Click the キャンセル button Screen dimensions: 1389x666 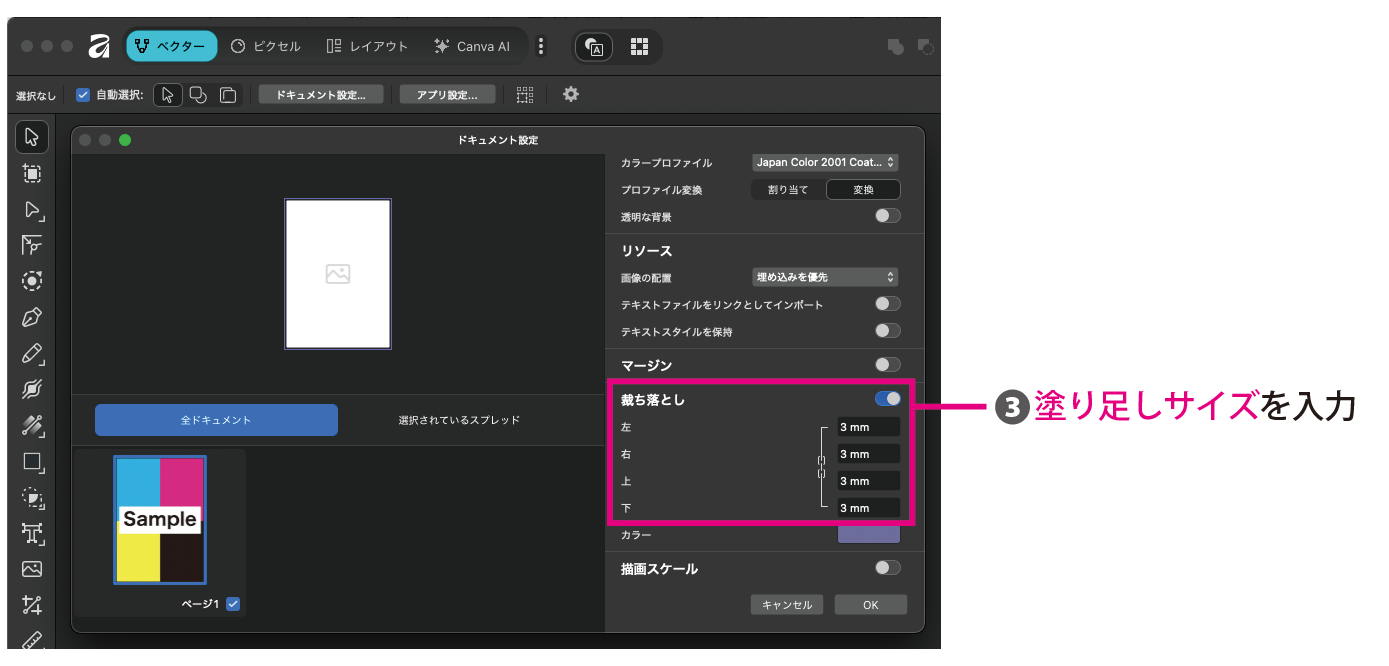pos(787,605)
